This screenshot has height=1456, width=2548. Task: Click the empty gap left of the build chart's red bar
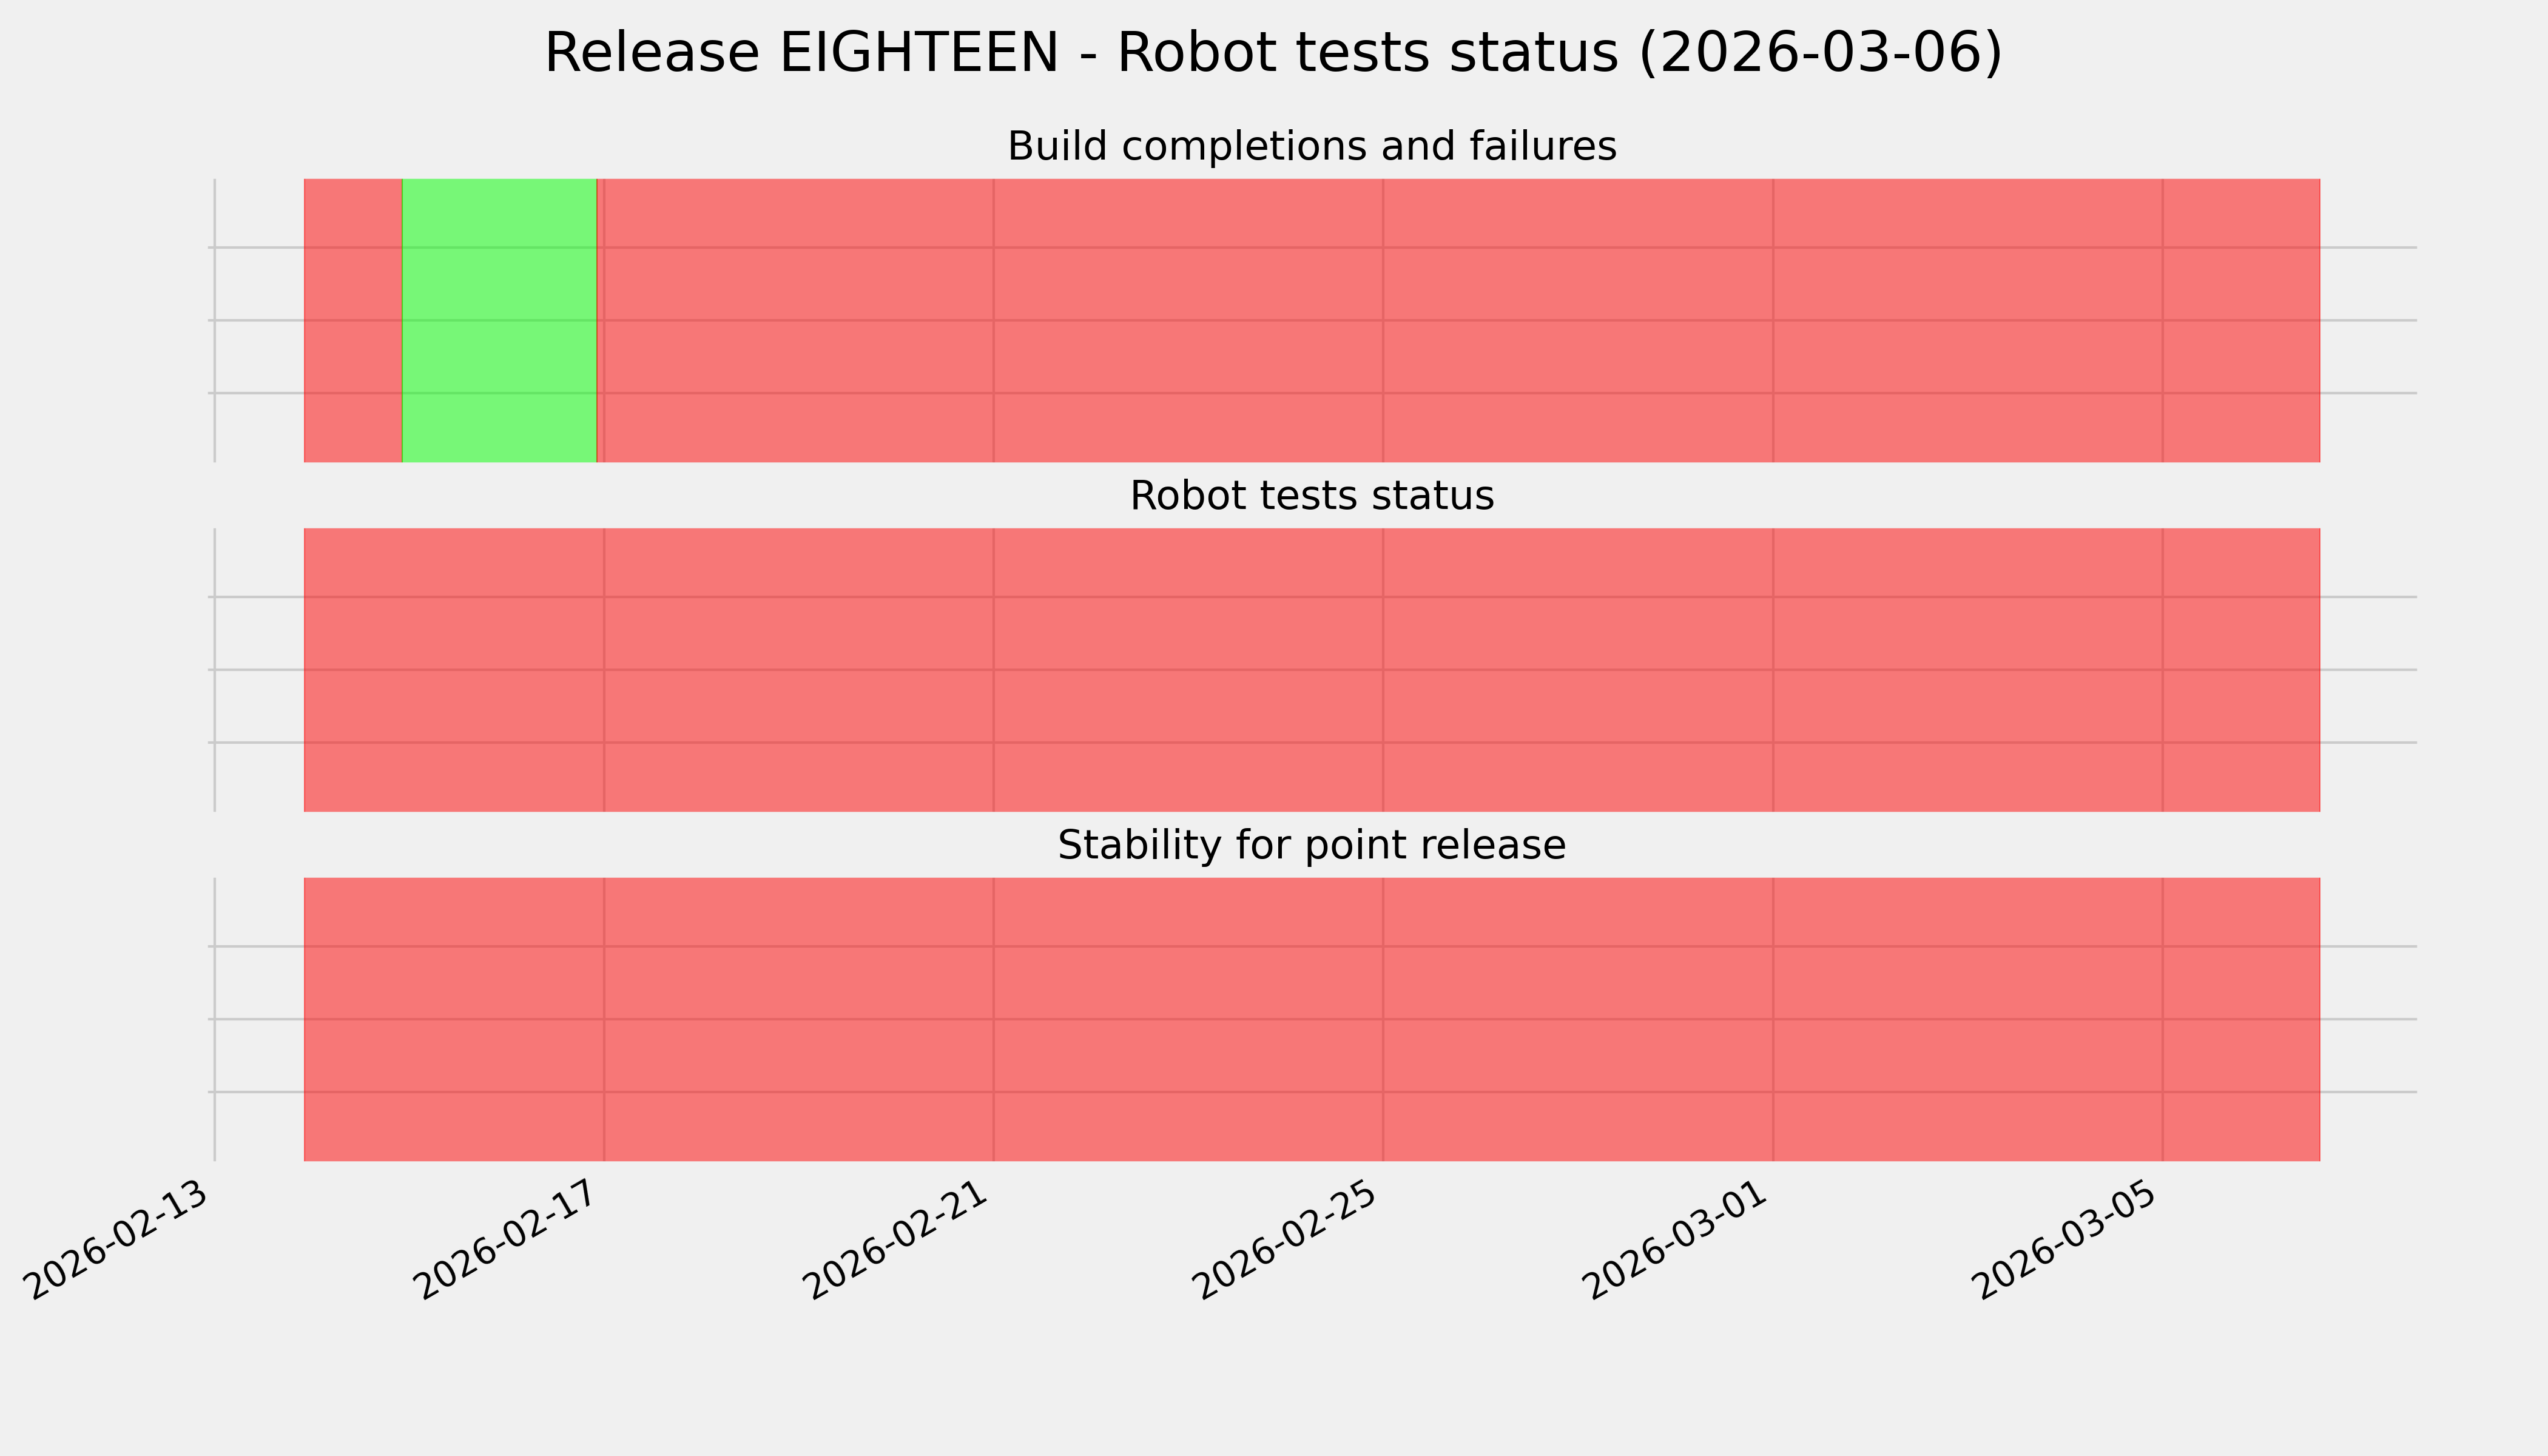[259, 320]
